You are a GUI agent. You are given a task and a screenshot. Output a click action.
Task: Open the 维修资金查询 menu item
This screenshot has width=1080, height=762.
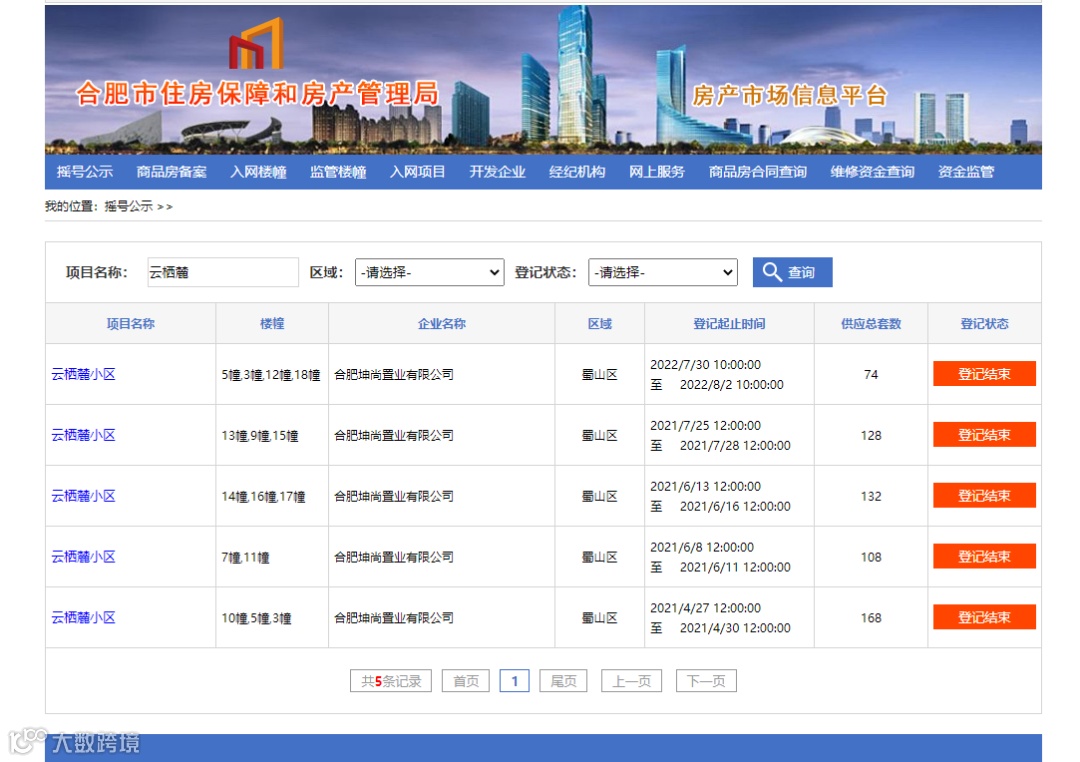[x=872, y=172]
